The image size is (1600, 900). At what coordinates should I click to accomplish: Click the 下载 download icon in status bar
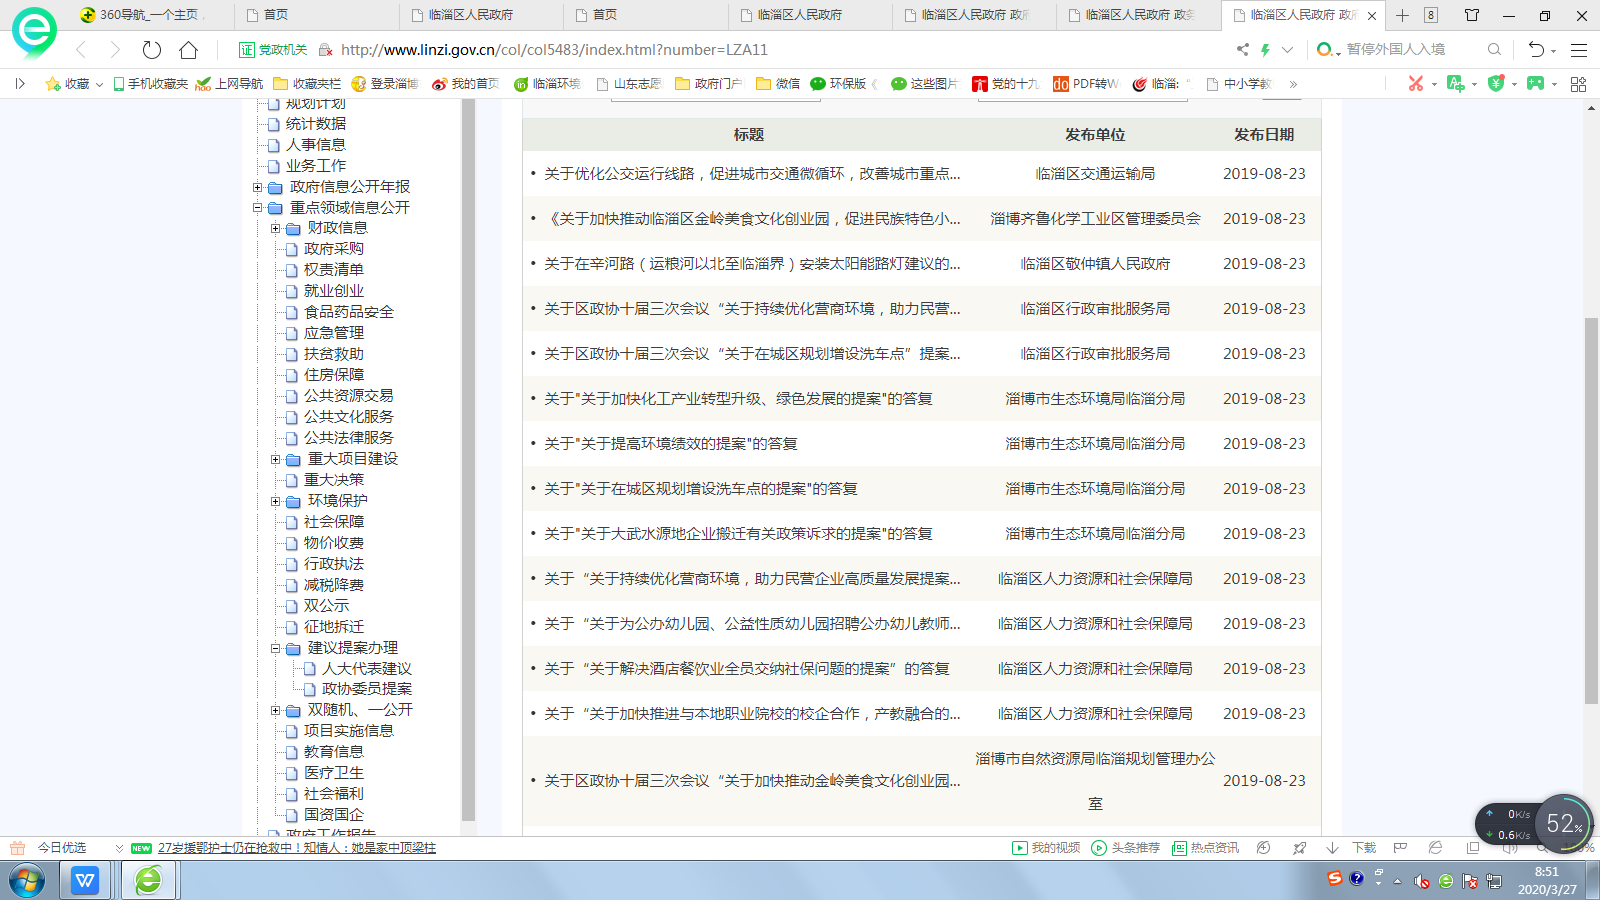pyautogui.click(x=1332, y=848)
